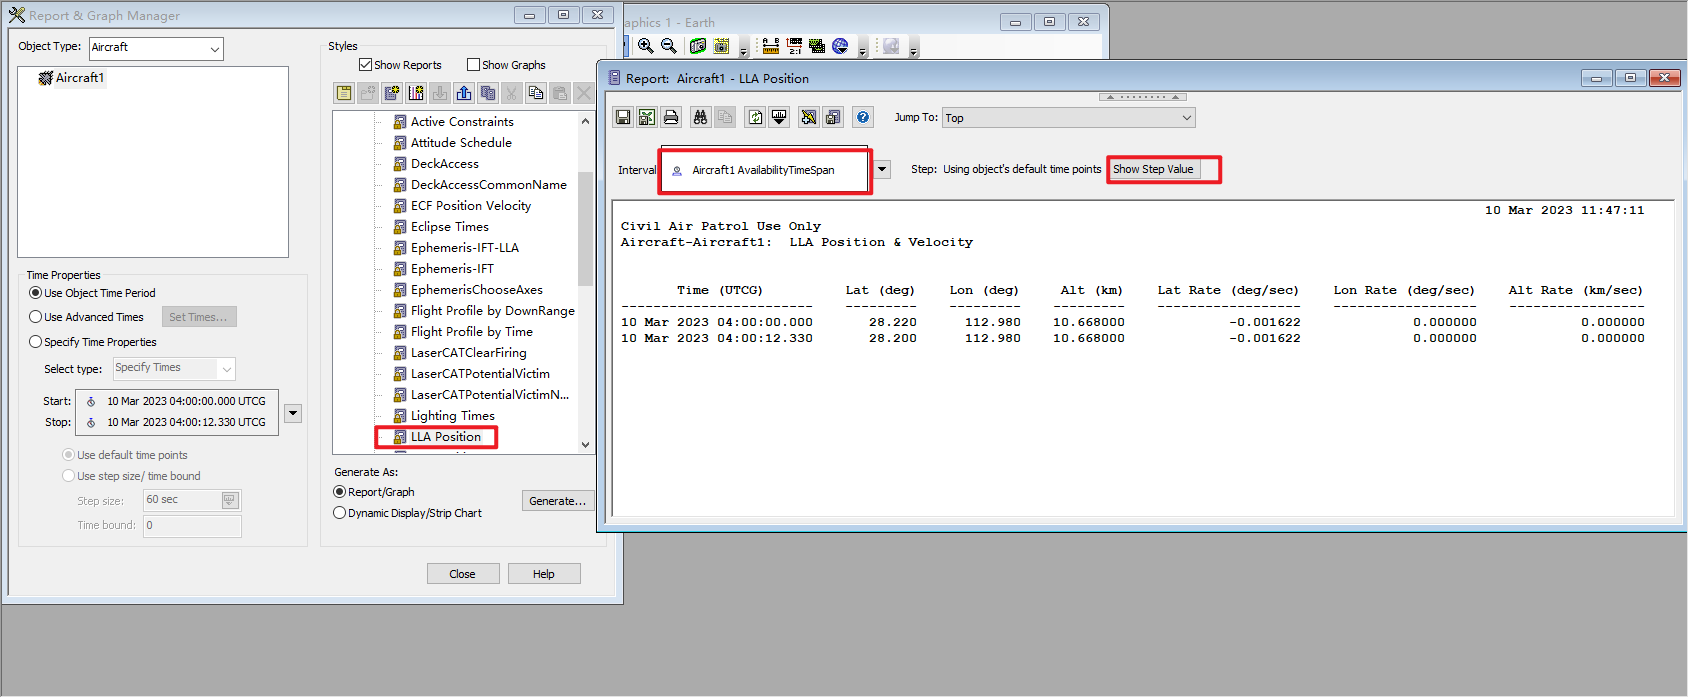Zoom out on Earth graphics window
This screenshot has width=1689, height=698.
pos(669,46)
